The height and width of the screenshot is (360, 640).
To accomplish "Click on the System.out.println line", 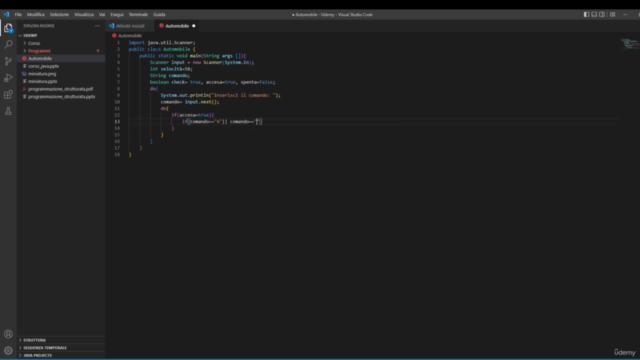I will pyautogui.click(x=220, y=95).
